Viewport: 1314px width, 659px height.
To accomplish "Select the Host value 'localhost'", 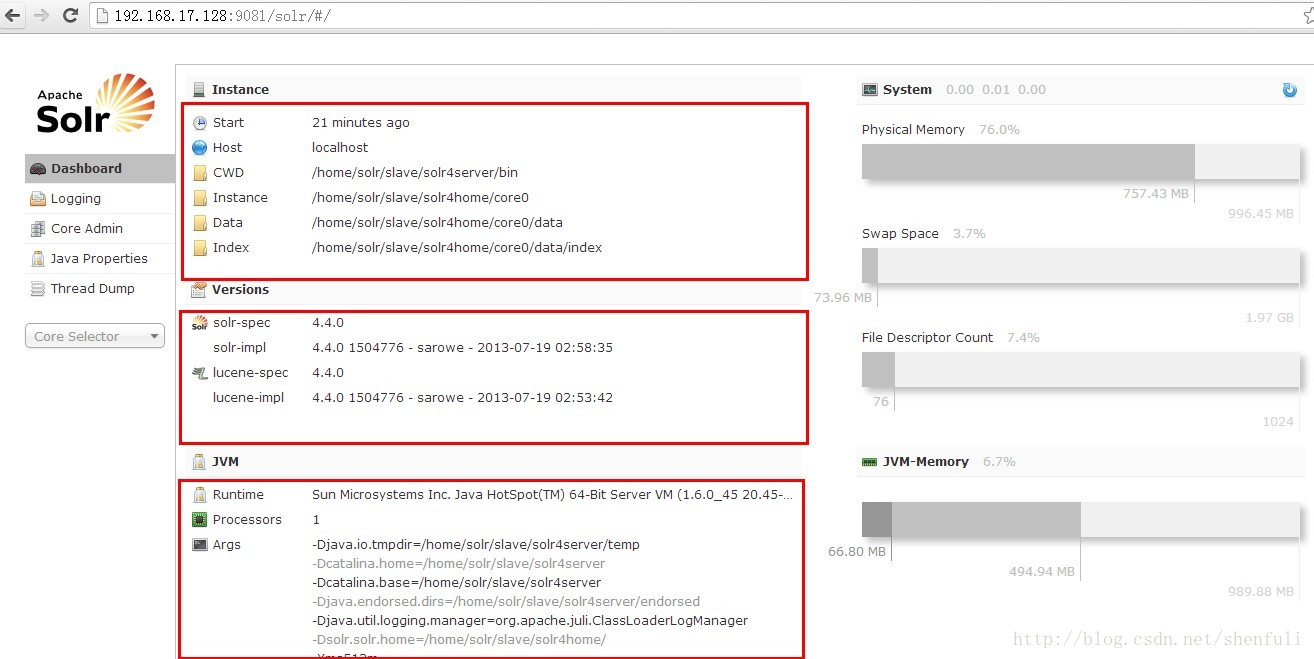I will pyautogui.click(x=340, y=147).
